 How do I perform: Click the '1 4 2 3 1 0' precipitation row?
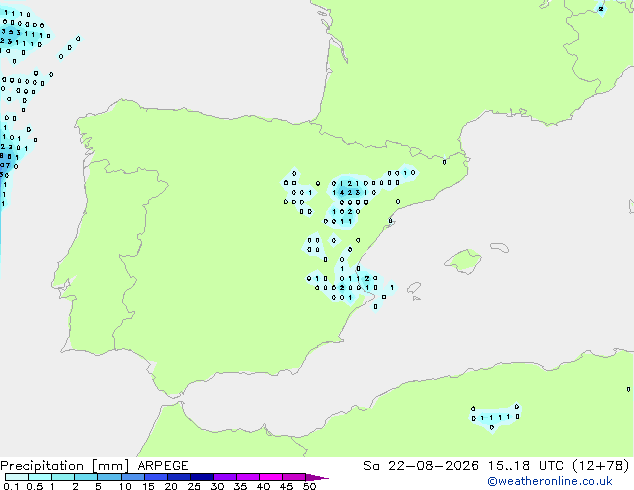coord(354,193)
